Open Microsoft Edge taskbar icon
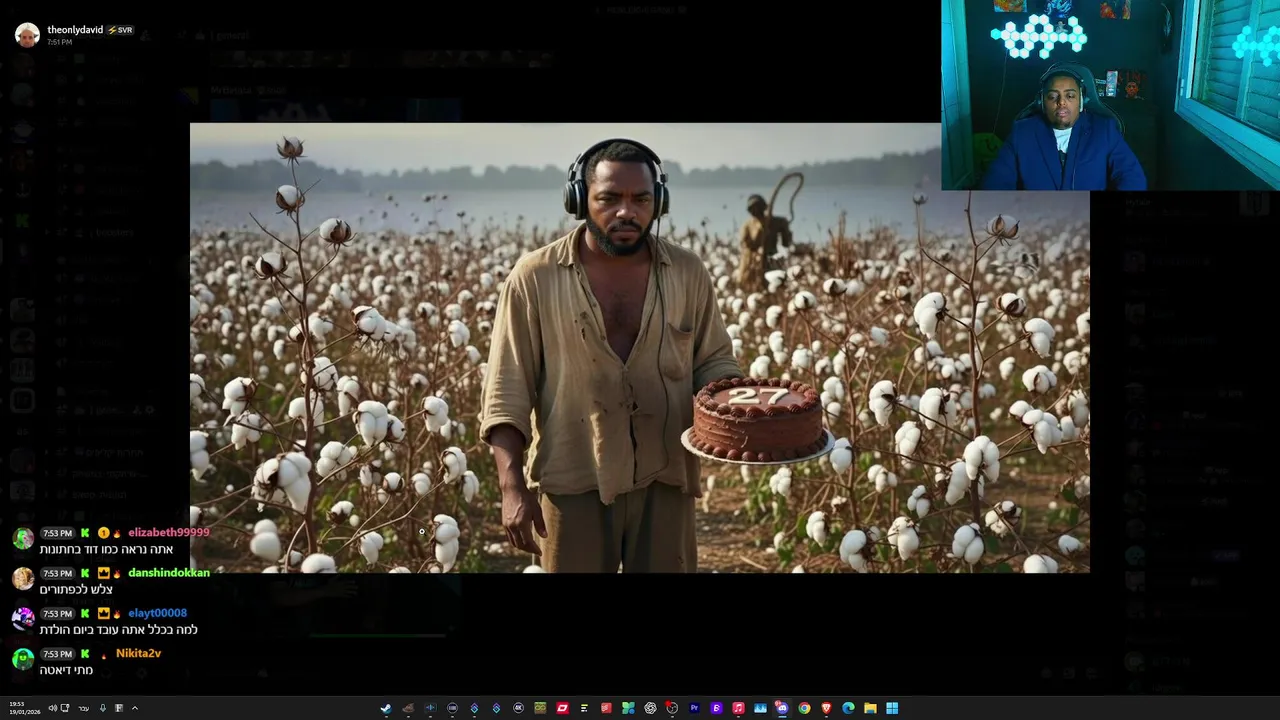 (x=848, y=708)
